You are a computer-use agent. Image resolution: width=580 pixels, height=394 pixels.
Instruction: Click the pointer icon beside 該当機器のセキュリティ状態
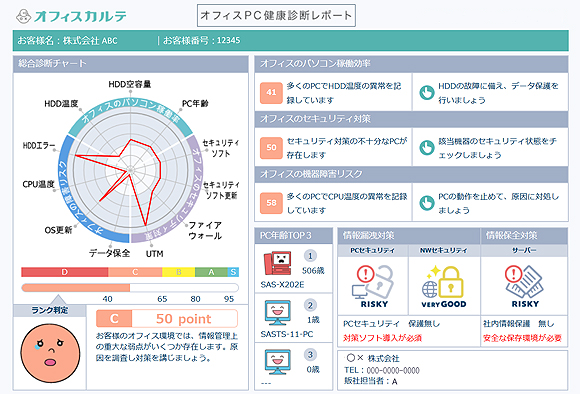[x=426, y=148]
